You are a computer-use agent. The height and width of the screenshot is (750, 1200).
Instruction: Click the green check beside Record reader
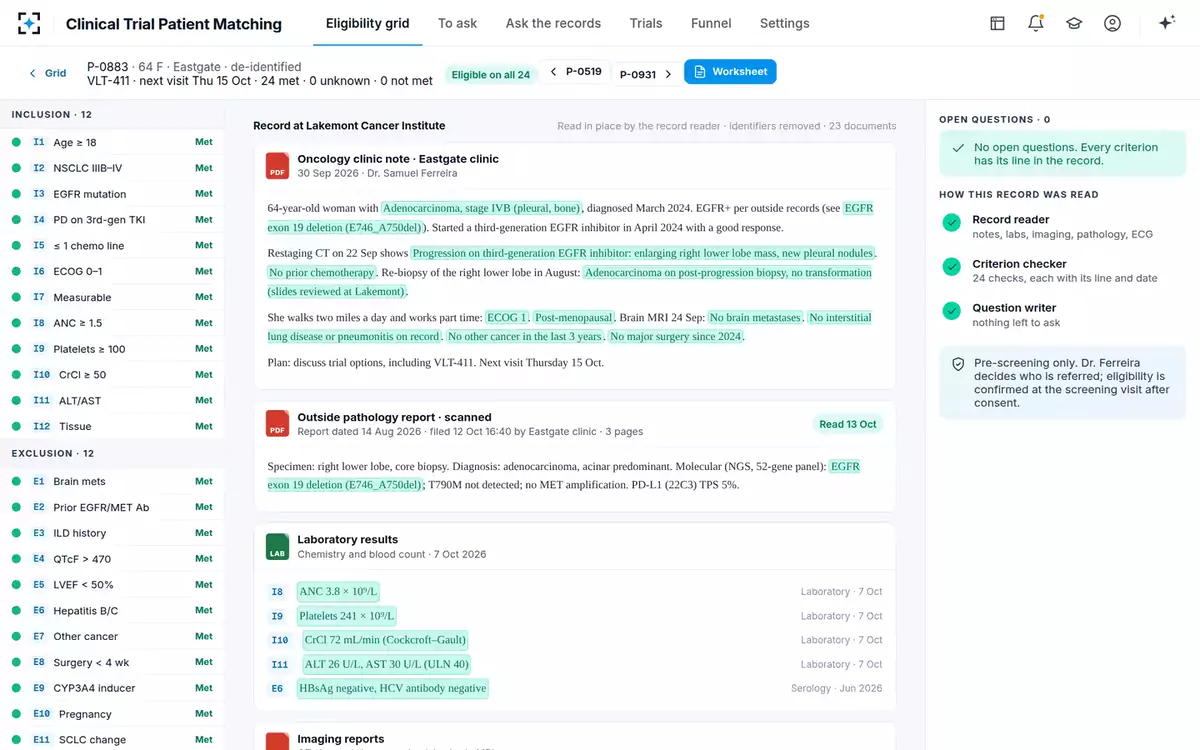(x=951, y=222)
